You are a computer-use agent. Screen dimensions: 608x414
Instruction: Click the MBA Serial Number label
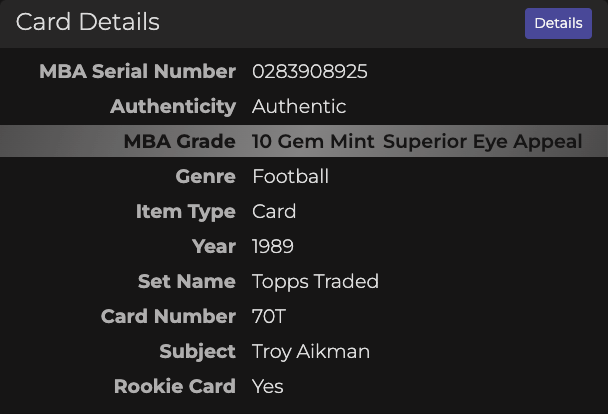tap(137, 72)
